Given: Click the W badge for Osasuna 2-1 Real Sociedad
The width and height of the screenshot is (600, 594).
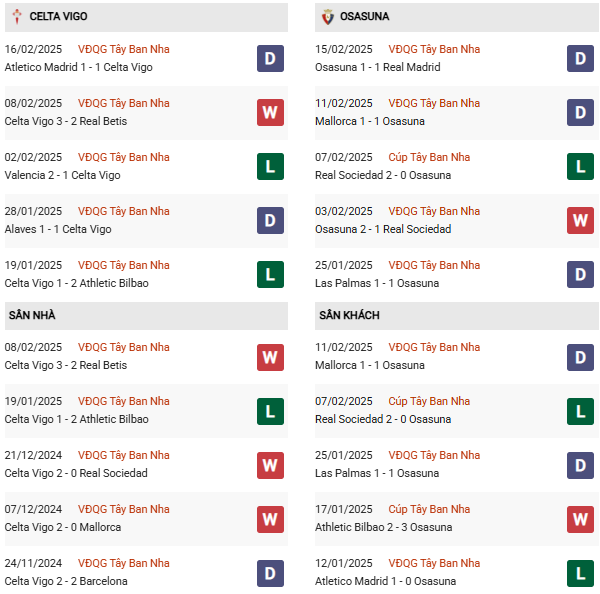Looking at the screenshot, I should [580, 221].
